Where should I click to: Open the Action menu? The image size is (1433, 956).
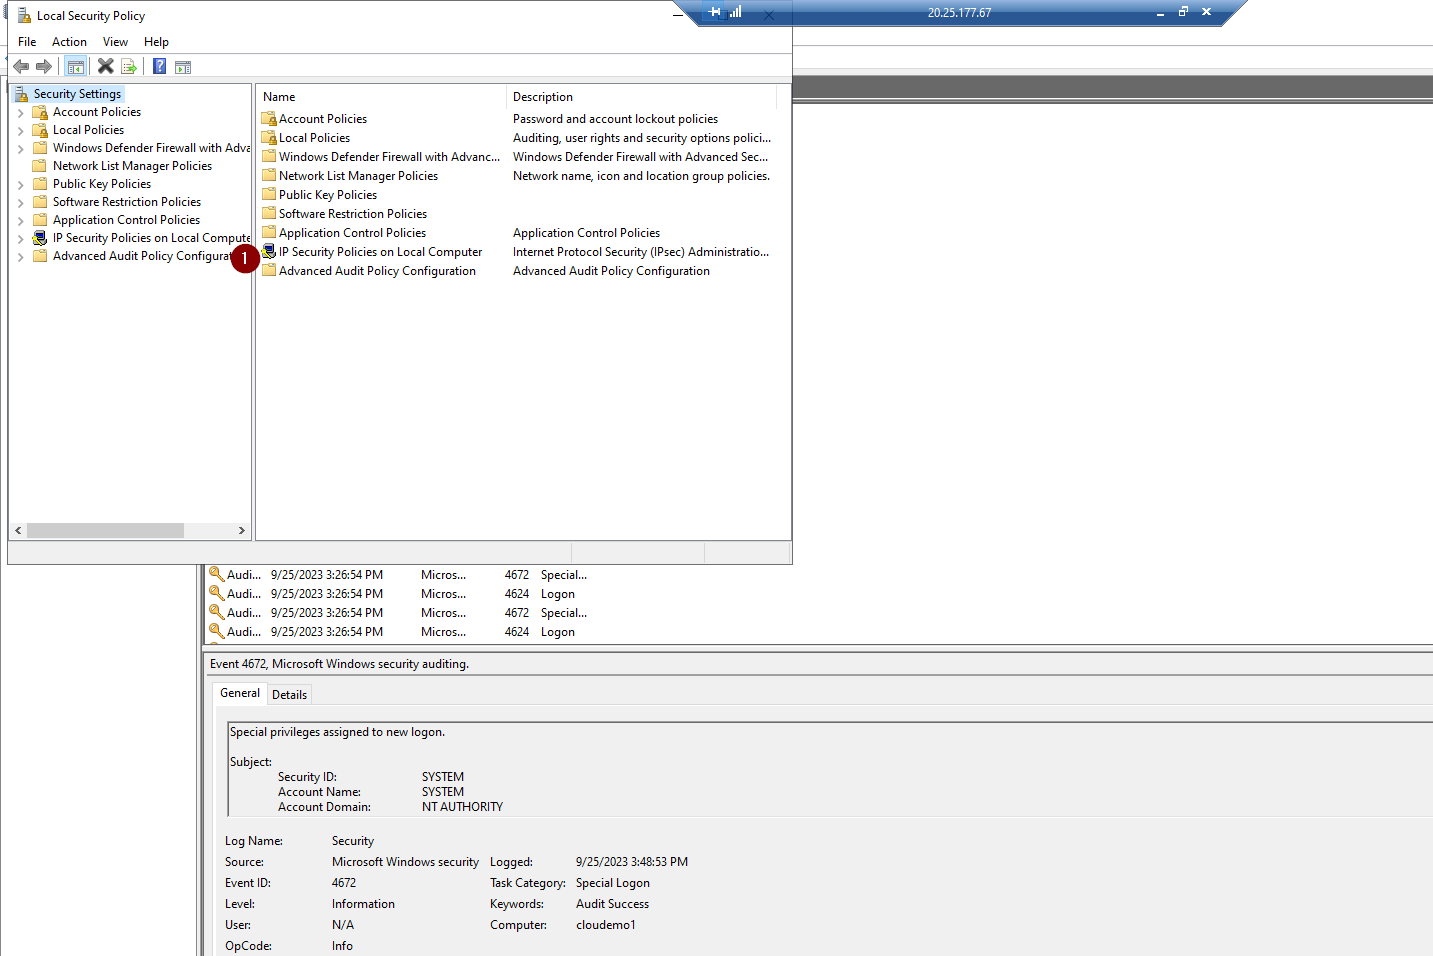69,42
